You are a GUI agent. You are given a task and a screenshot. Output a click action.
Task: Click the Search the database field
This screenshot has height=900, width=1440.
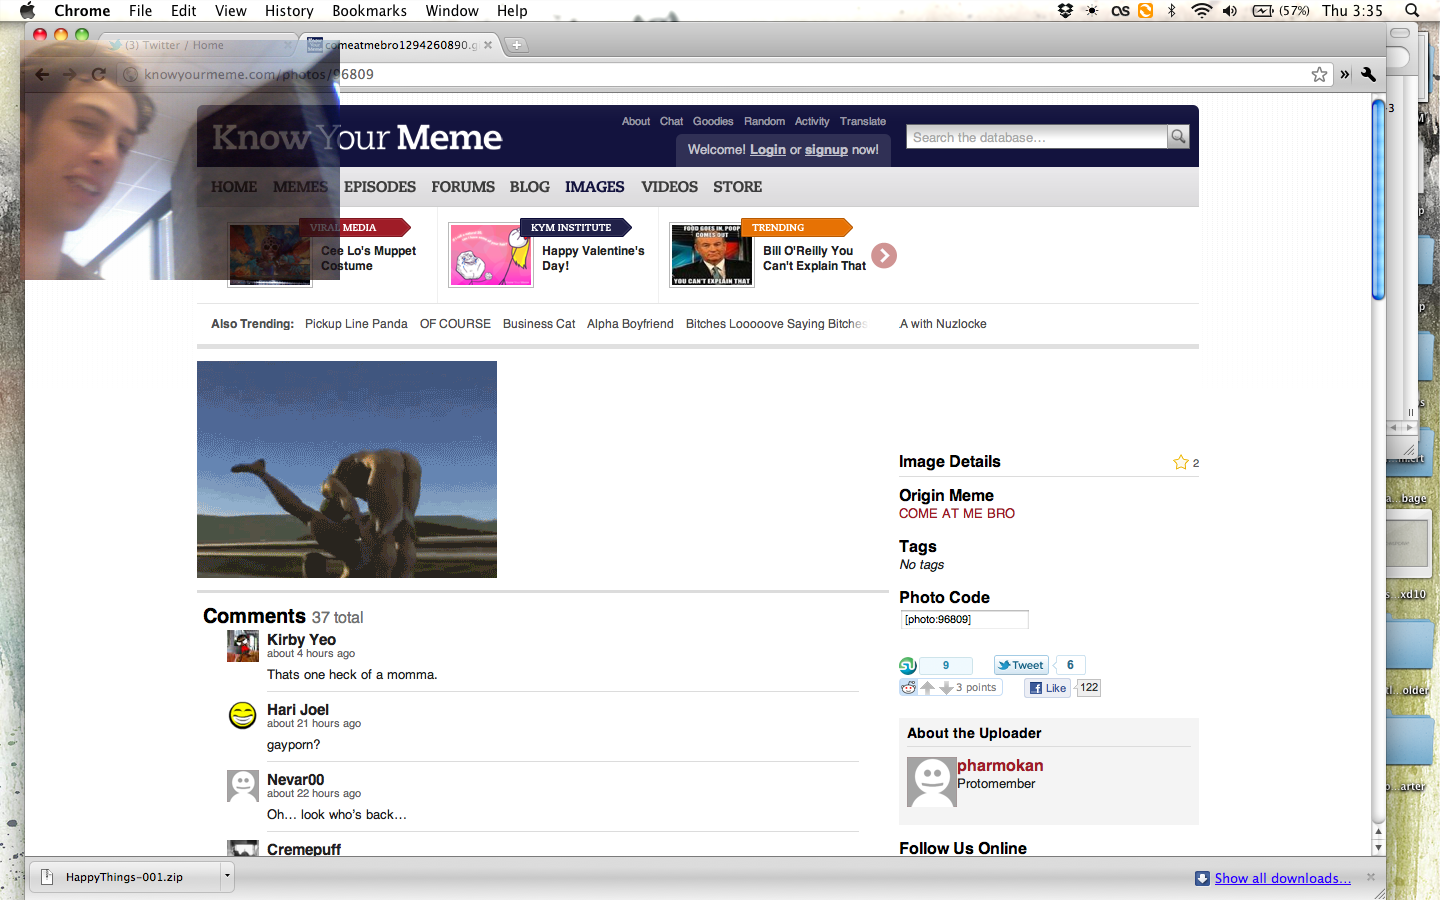click(1036, 137)
